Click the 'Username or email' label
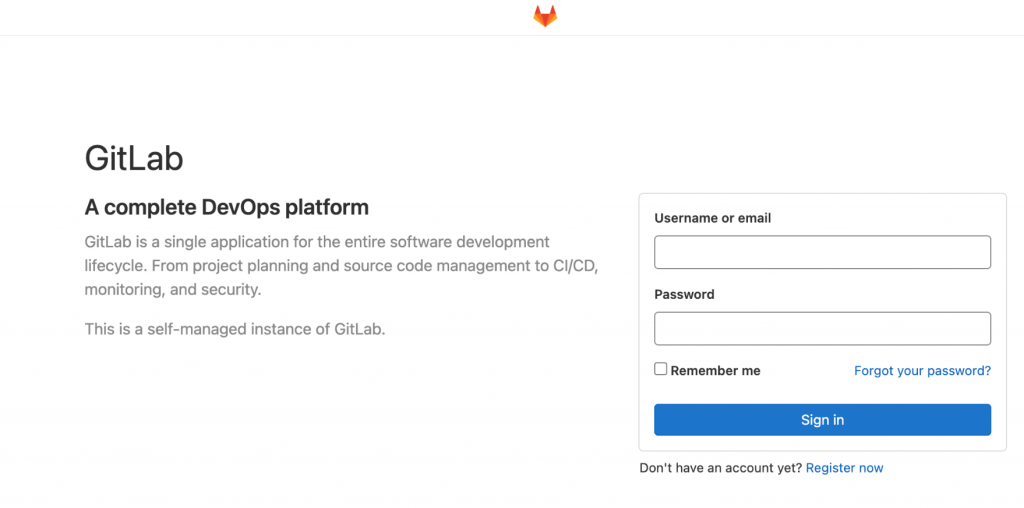This screenshot has height=508, width=1024. click(x=712, y=218)
